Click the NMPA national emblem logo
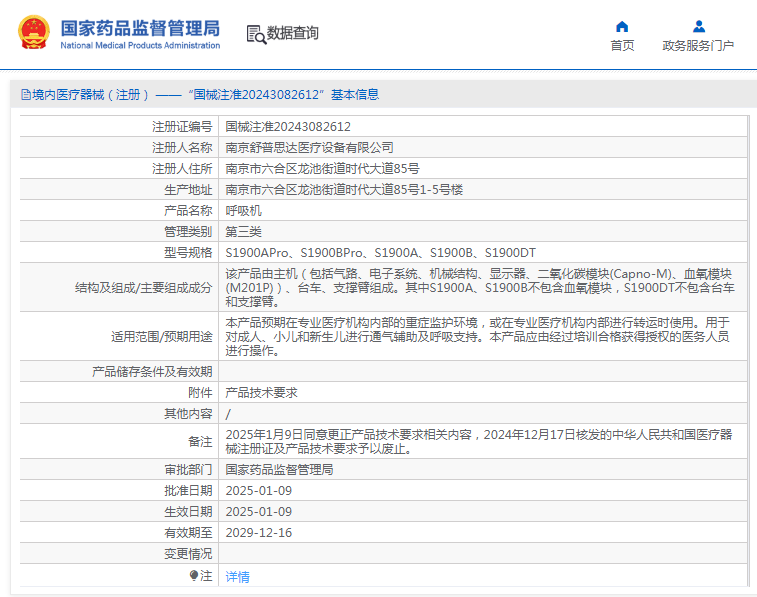757x597 pixels. (34, 33)
